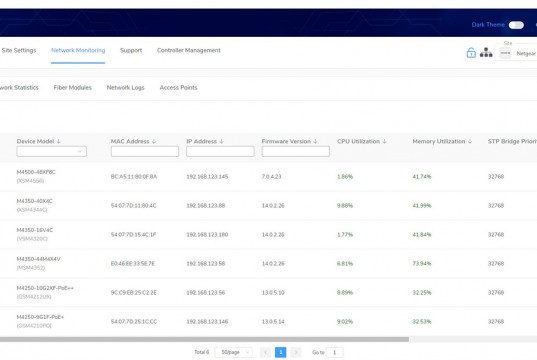
Task: Click the MAC Address filter field
Action: 145,151
